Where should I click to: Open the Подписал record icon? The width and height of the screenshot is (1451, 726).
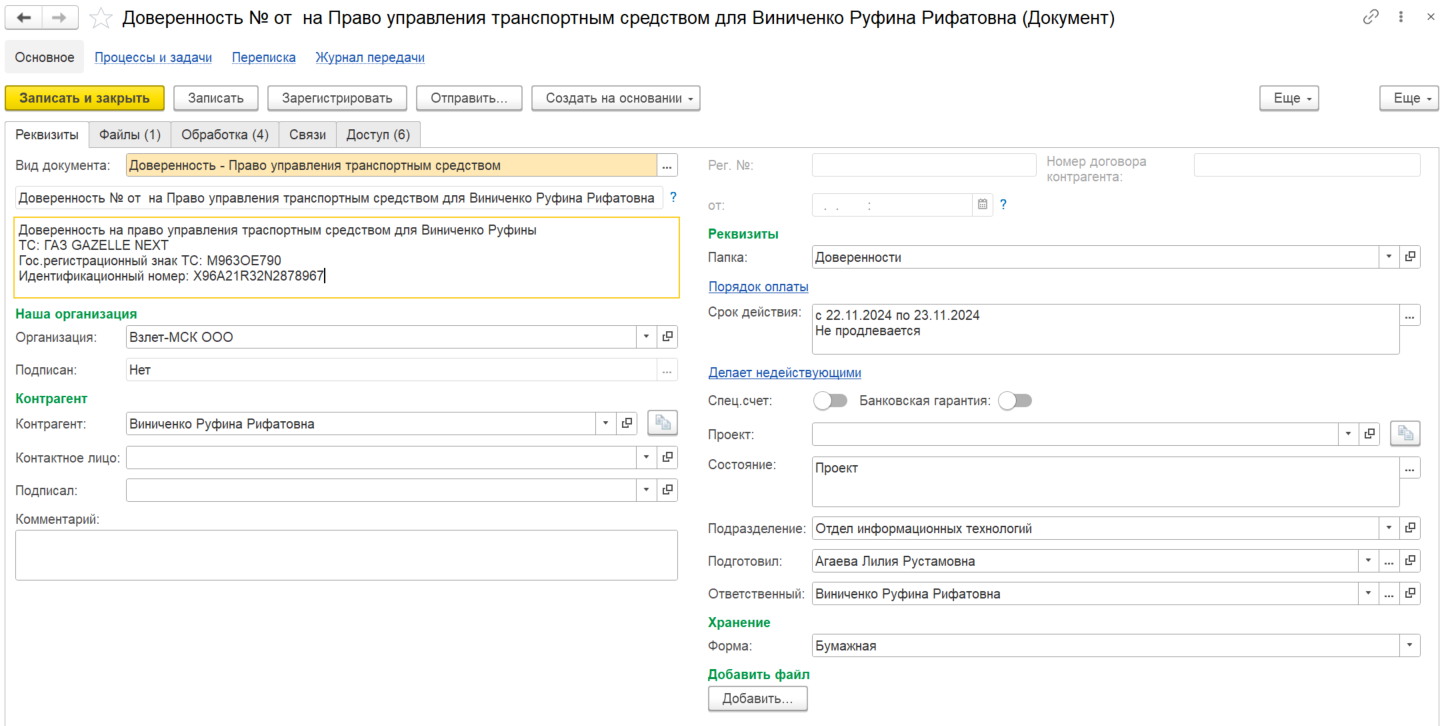[x=668, y=490]
